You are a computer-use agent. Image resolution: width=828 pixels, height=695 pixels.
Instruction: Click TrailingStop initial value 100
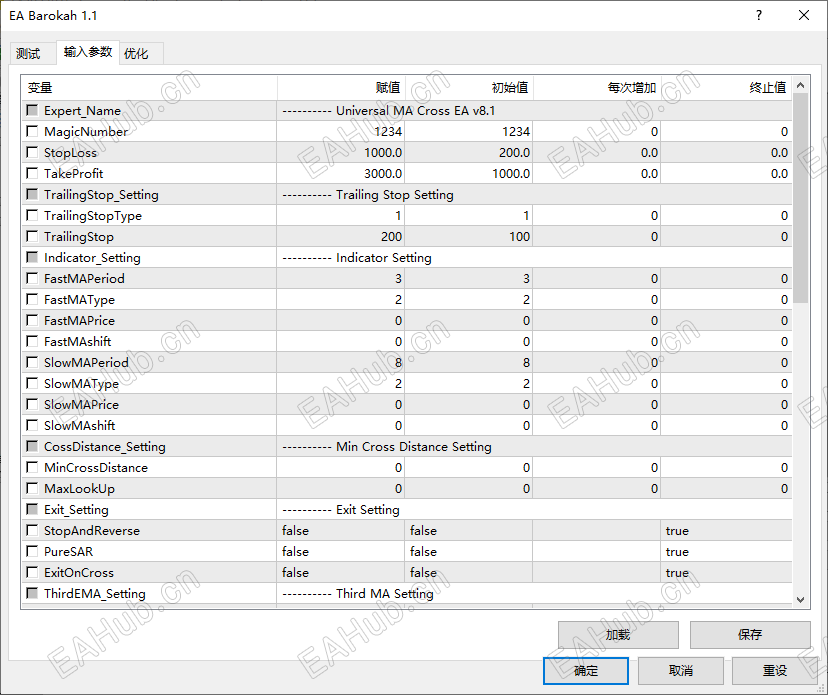coord(469,237)
